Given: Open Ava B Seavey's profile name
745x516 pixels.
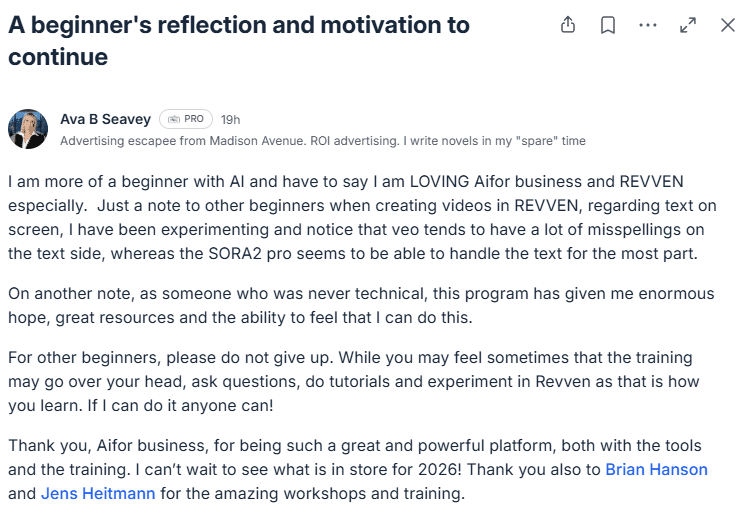Looking at the screenshot, I should 105,119.
